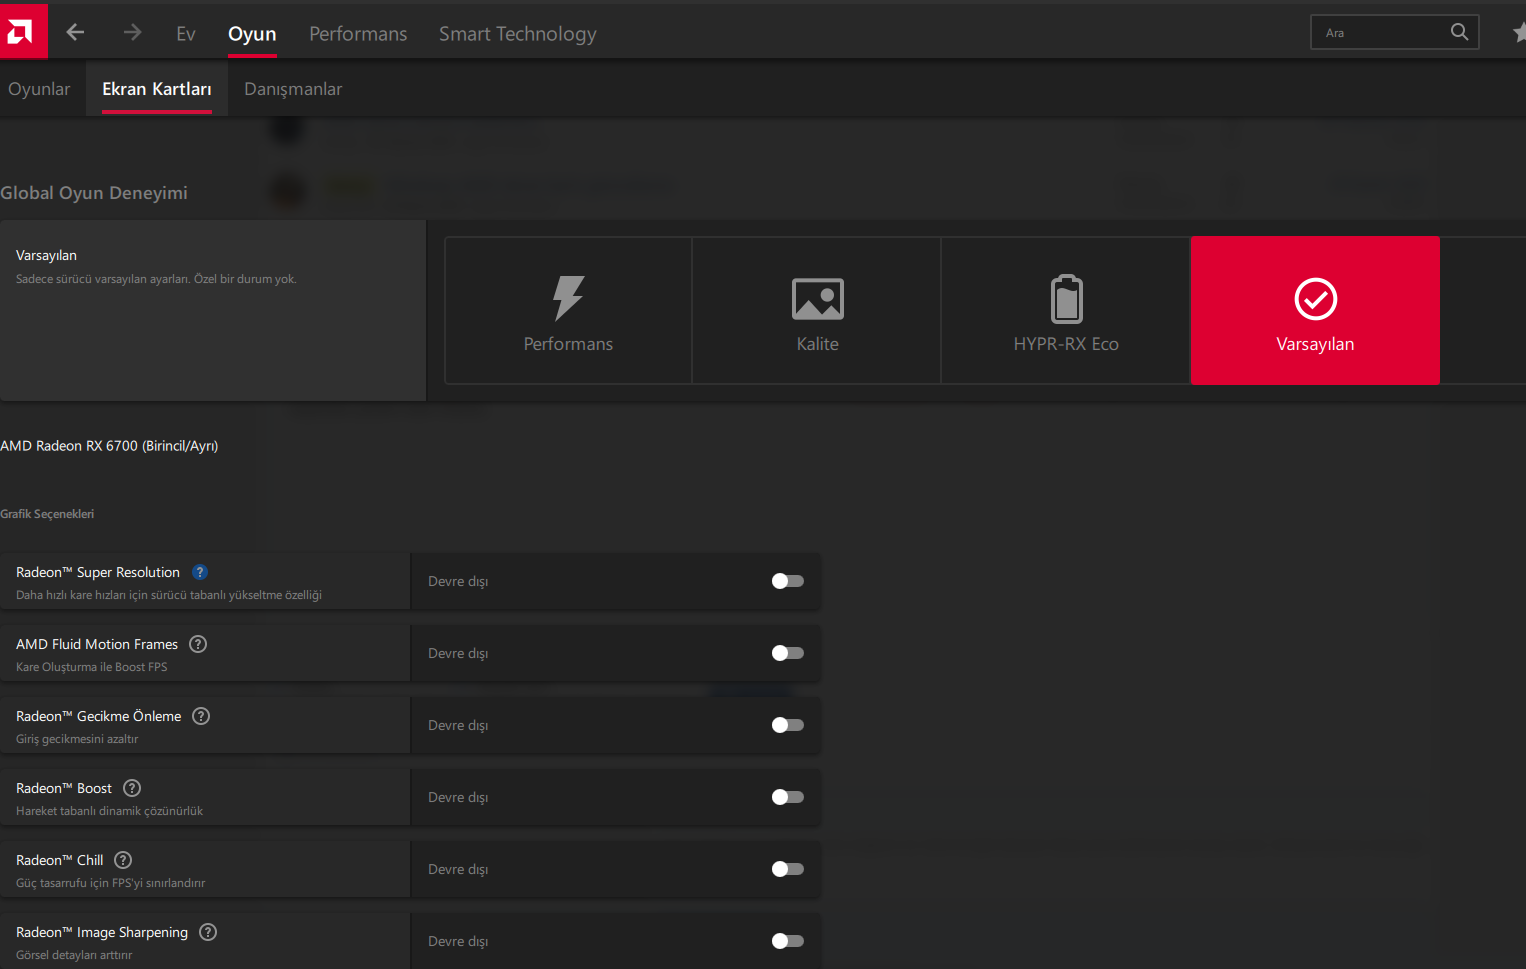The width and height of the screenshot is (1526, 969).
Task: Open help for Radeon Super Resolution
Action: tap(200, 572)
